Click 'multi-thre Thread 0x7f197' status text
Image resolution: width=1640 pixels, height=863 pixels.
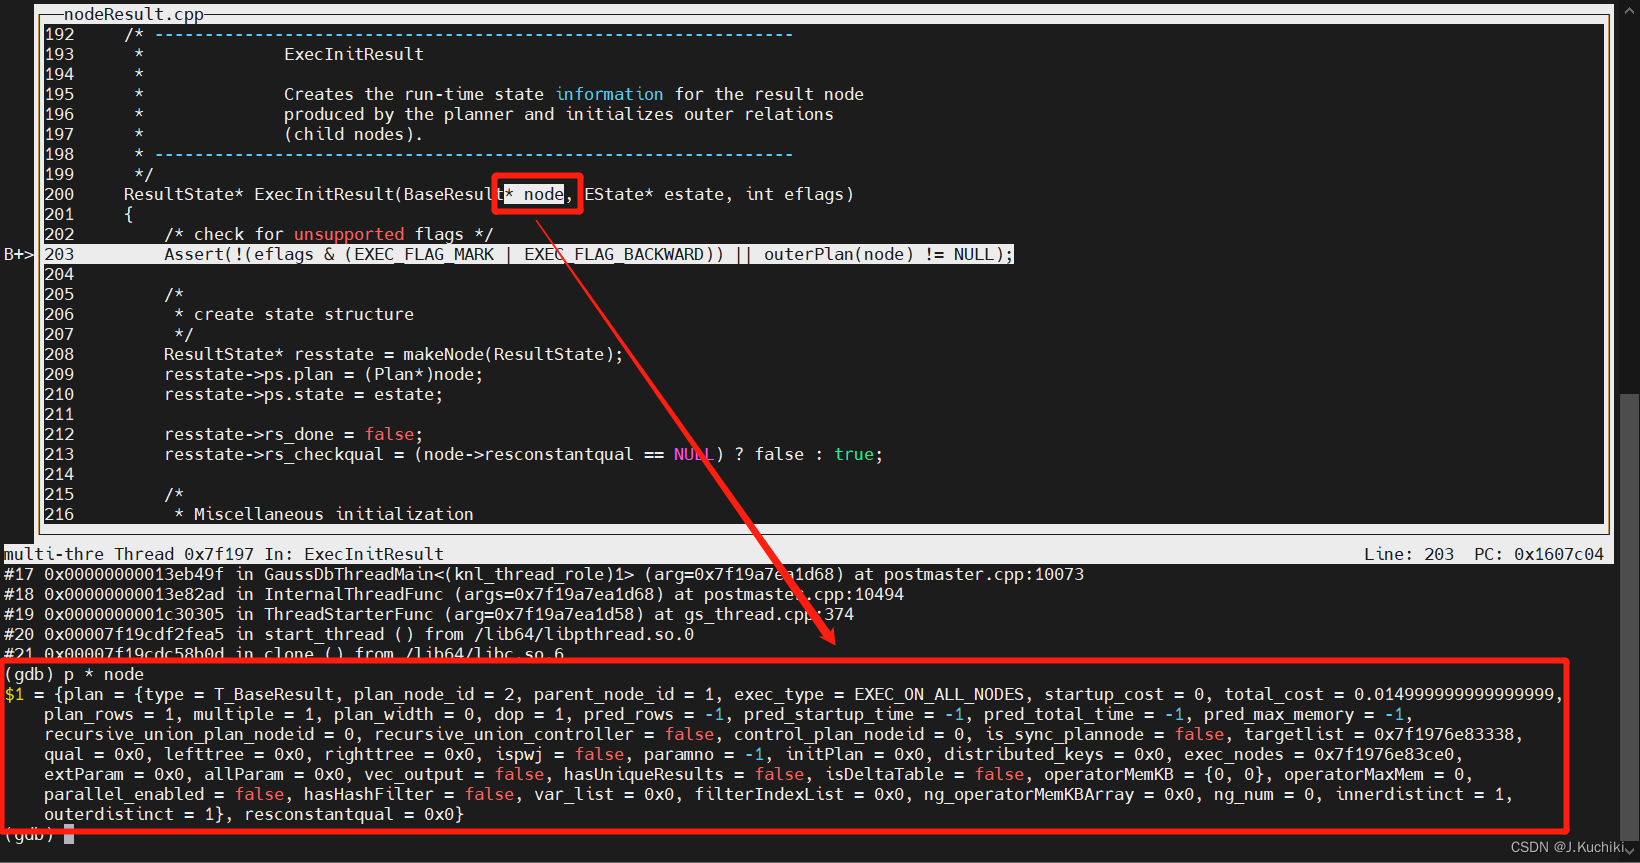click(x=129, y=554)
